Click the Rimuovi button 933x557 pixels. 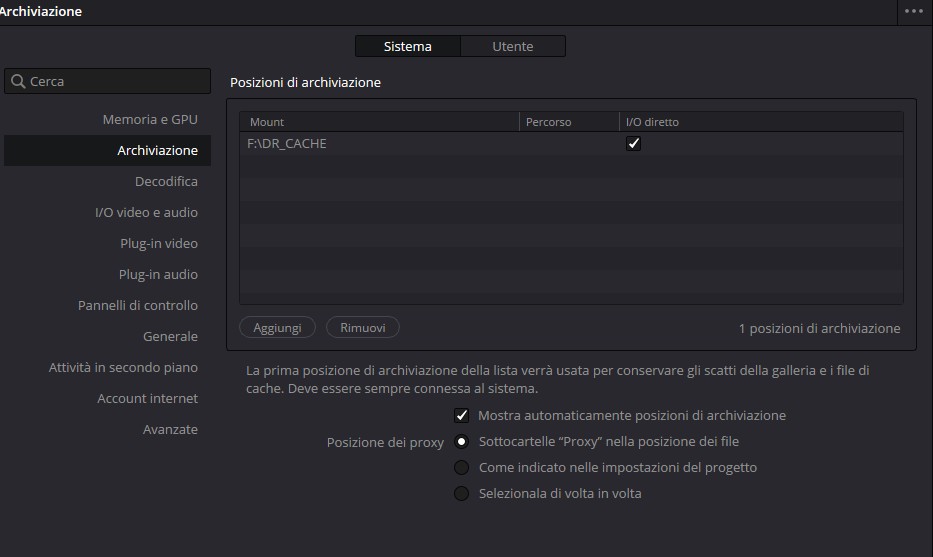pyautogui.click(x=363, y=327)
